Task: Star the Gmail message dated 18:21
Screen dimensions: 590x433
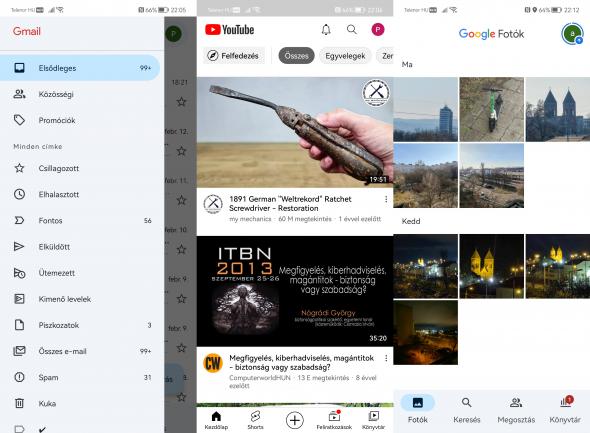Action: pyautogui.click(x=181, y=102)
